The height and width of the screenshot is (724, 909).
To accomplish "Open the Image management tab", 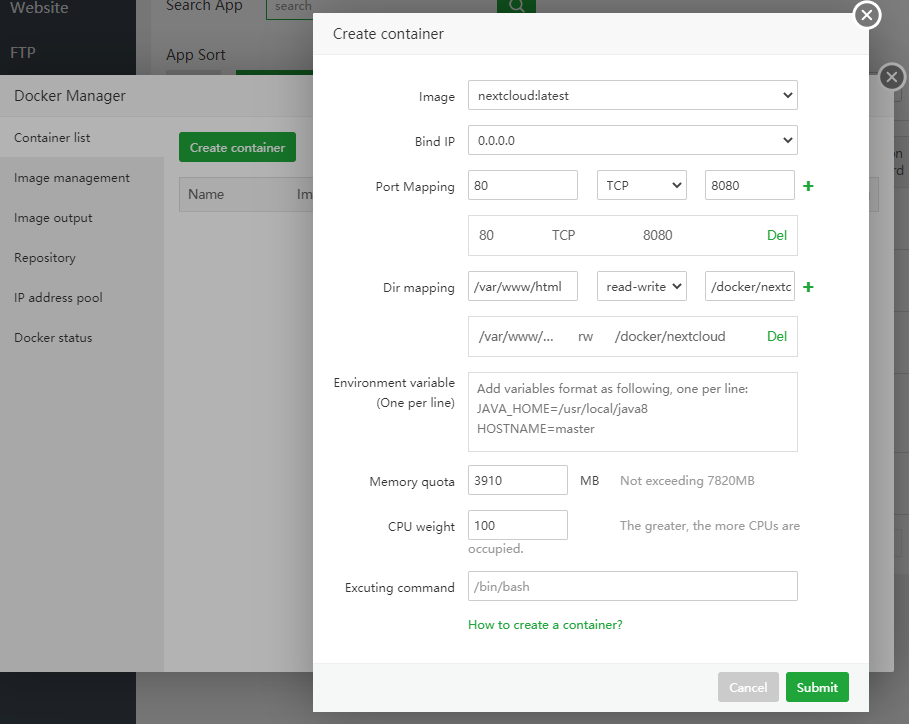I will click(72, 178).
